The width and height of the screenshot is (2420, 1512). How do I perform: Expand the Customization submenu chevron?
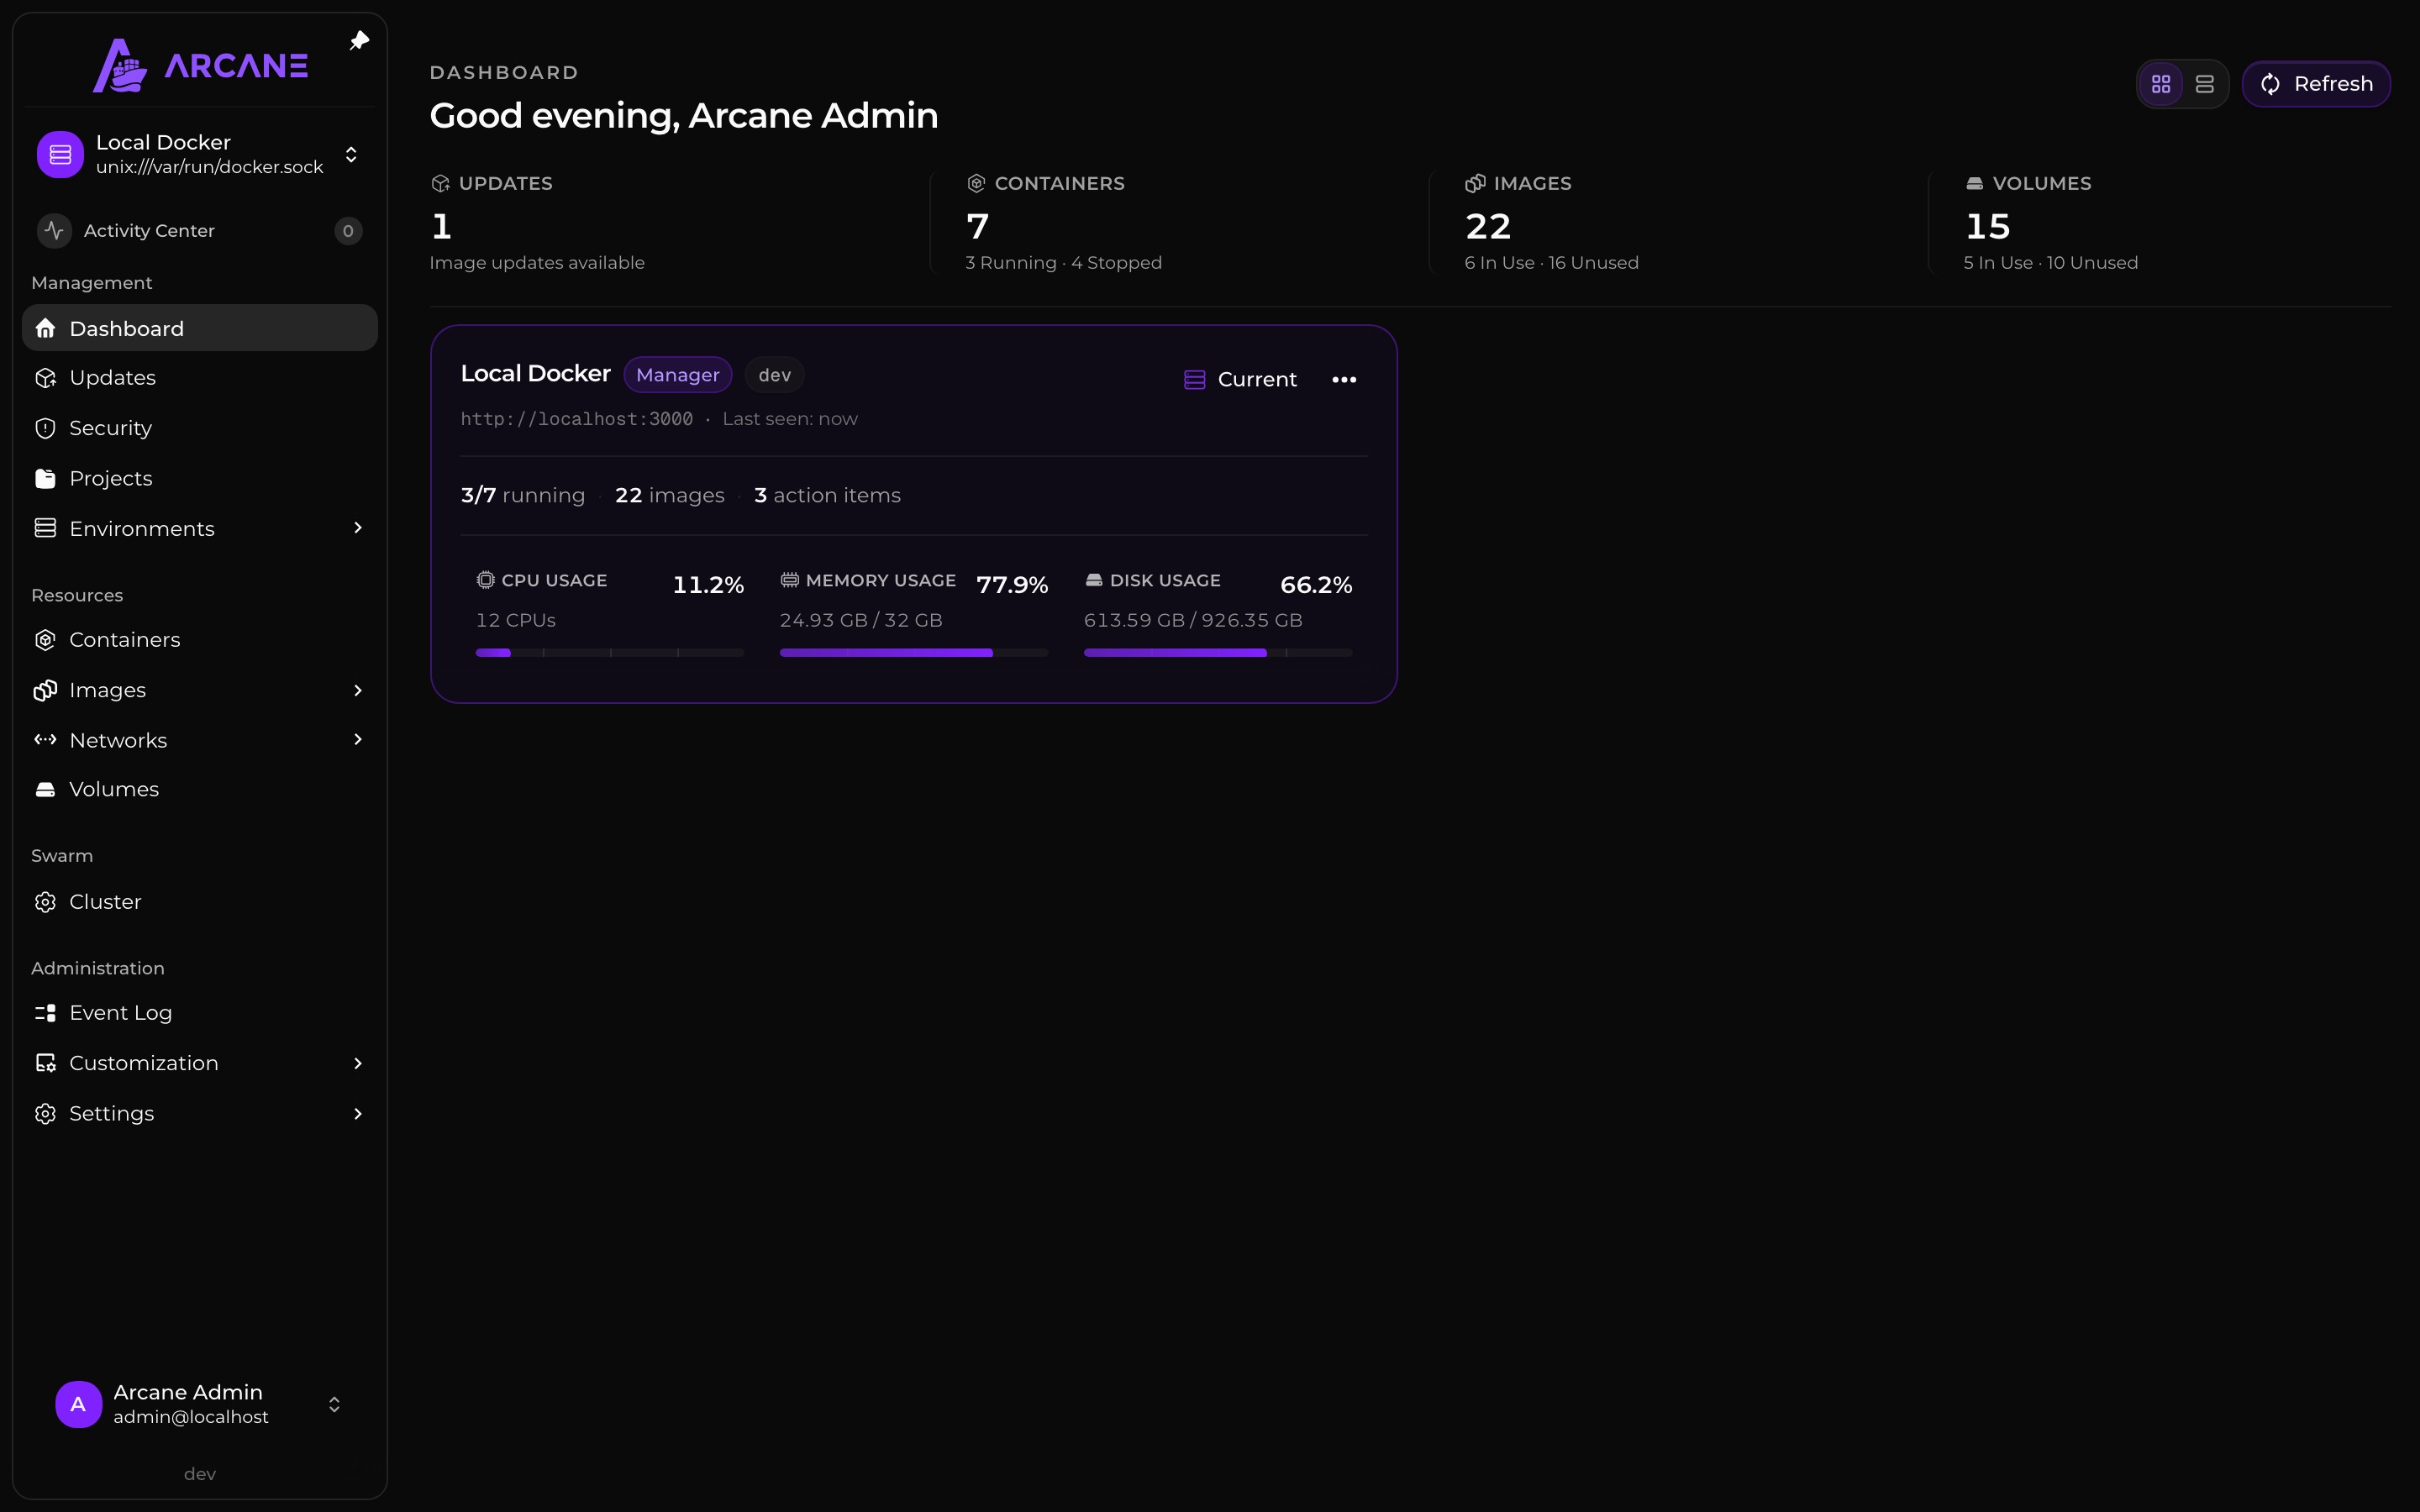tap(358, 1063)
